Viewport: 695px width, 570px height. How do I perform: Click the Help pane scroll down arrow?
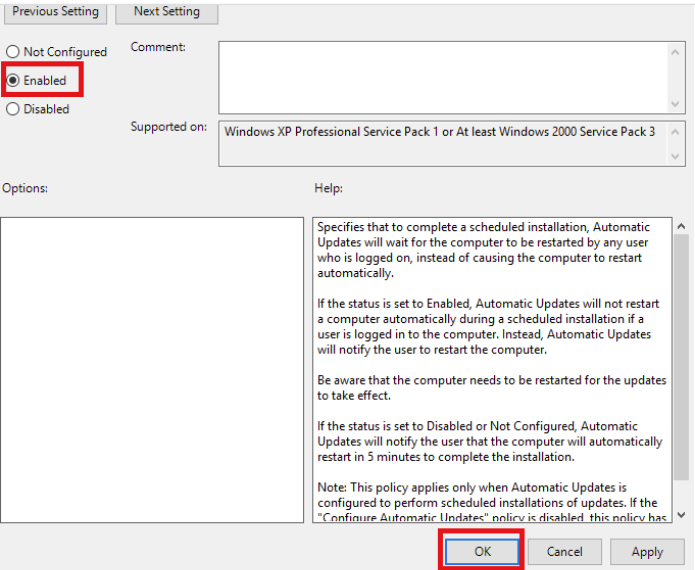click(681, 515)
